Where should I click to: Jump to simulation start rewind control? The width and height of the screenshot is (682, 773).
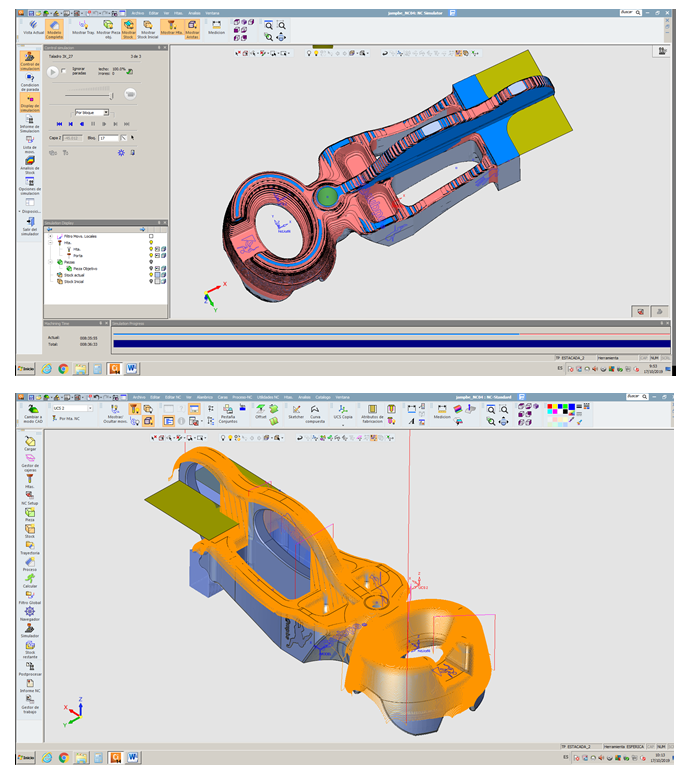click(x=59, y=124)
